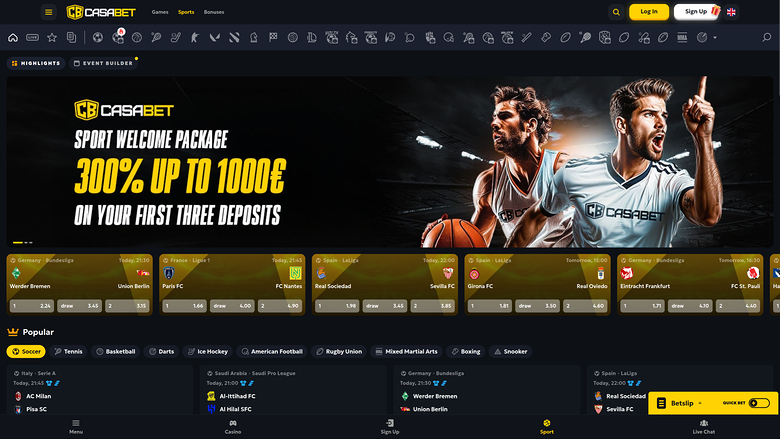Open favorites star icon

[52, 37]
